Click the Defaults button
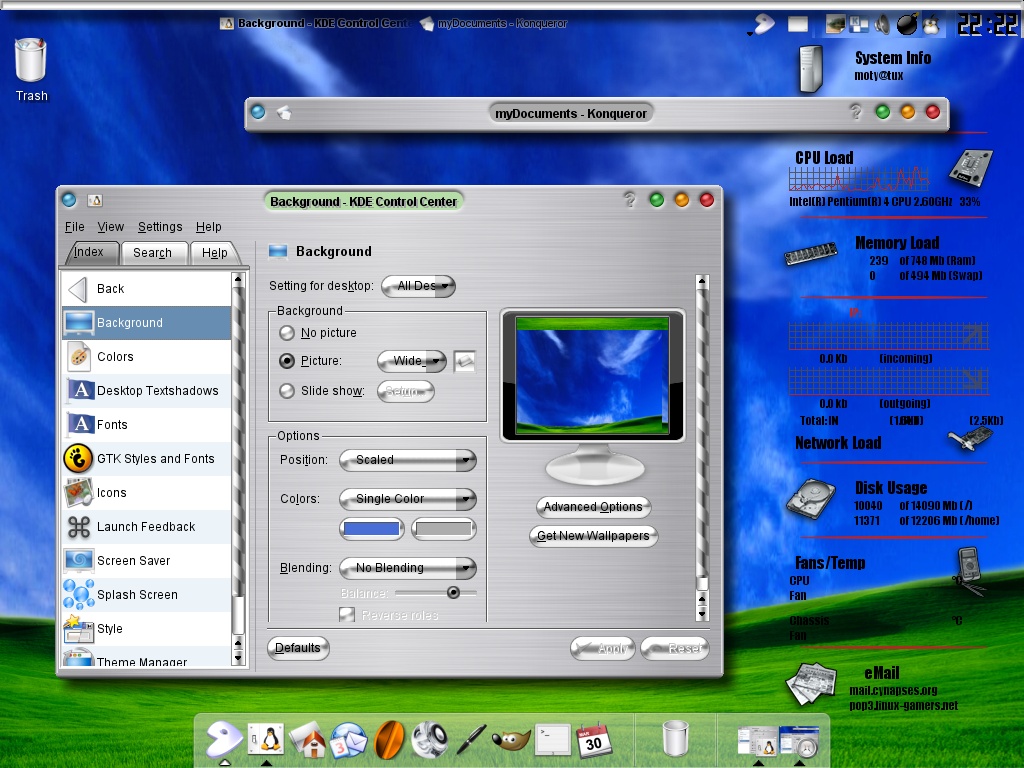The image size is (1024, 768). click(298, 648)
